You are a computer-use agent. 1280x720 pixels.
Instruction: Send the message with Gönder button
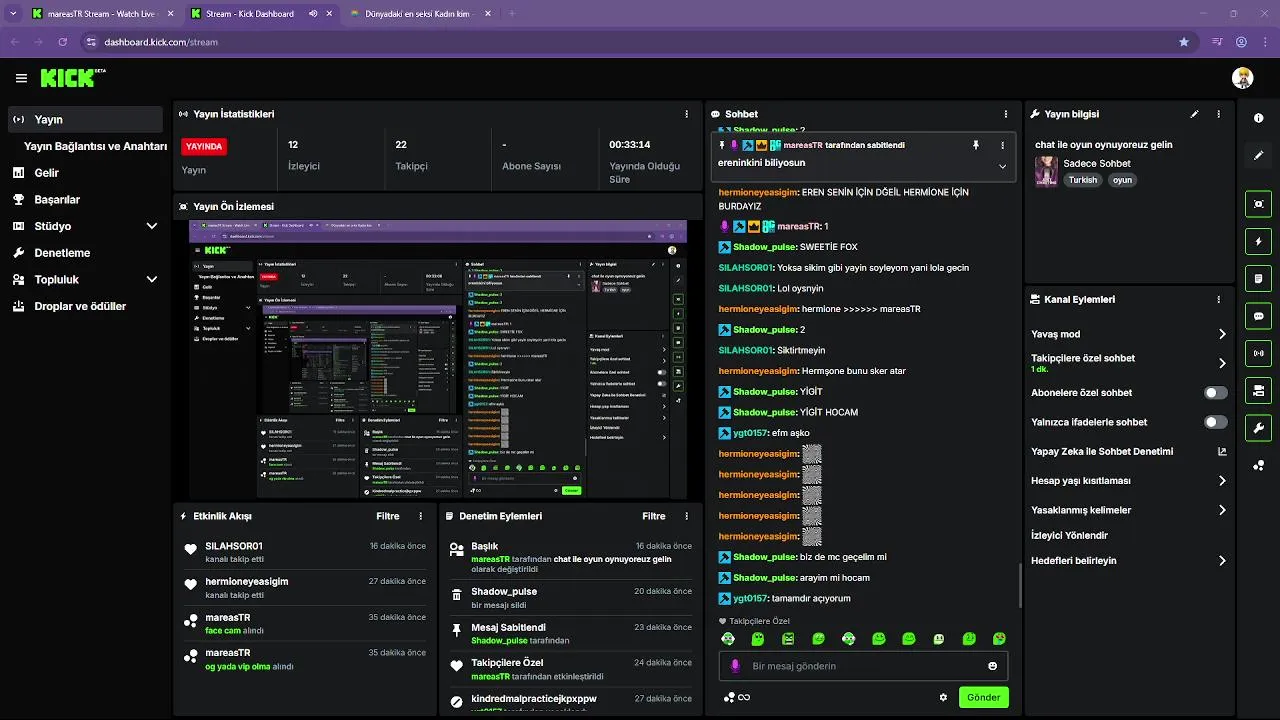pyautogui.click(x=984, y=697)
